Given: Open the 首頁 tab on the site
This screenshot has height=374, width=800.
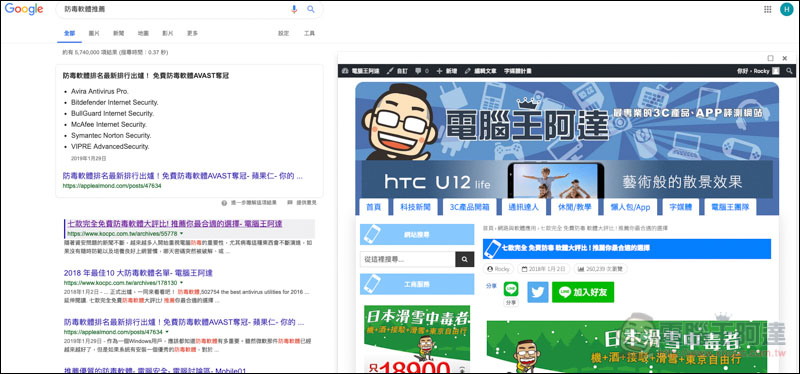Looking at the screenshot, I should (373, 207).
